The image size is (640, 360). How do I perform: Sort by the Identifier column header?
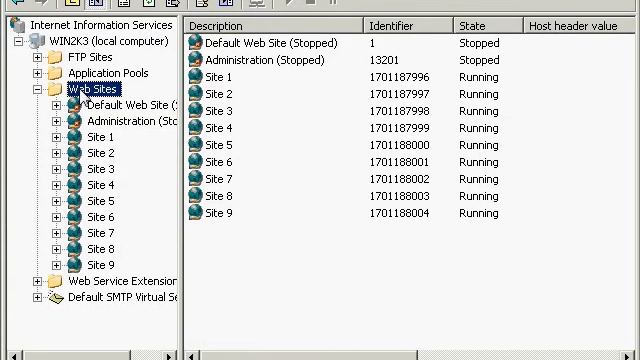[408, 26]
